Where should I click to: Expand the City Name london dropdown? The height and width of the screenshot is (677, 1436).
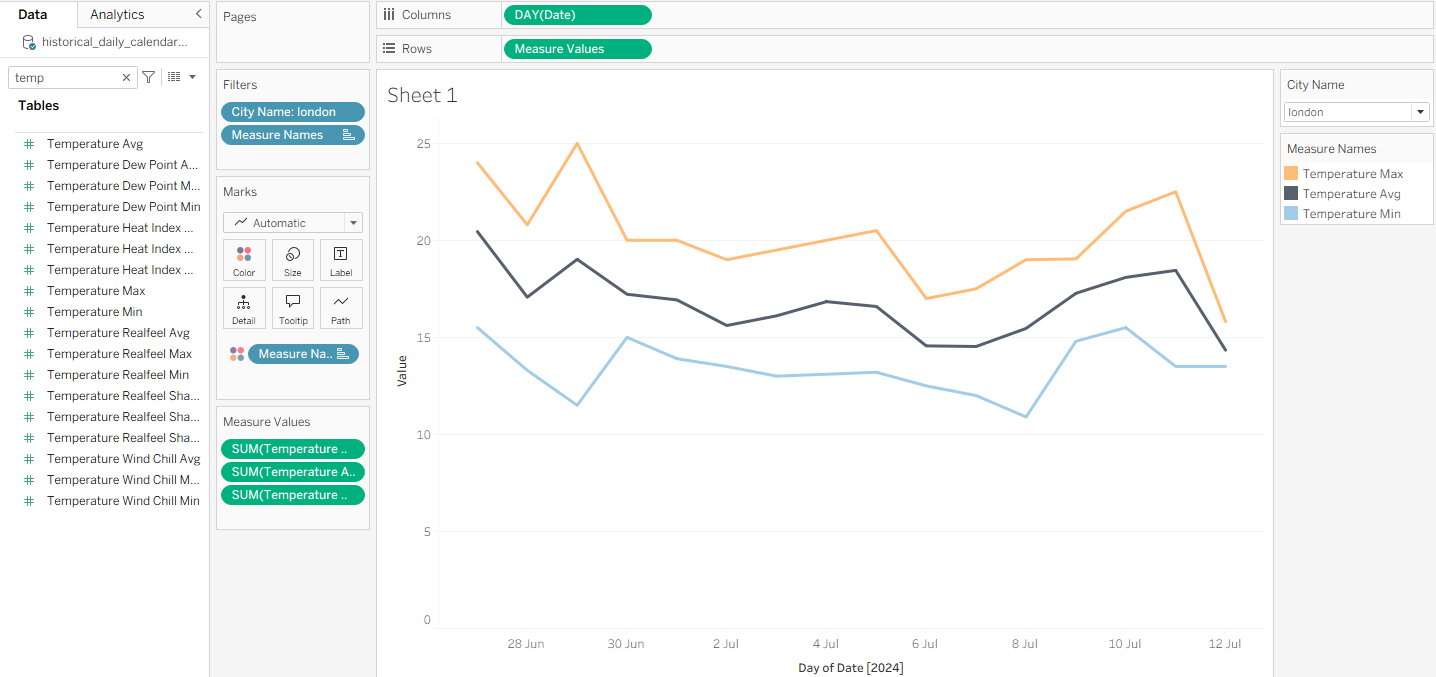1420,112
